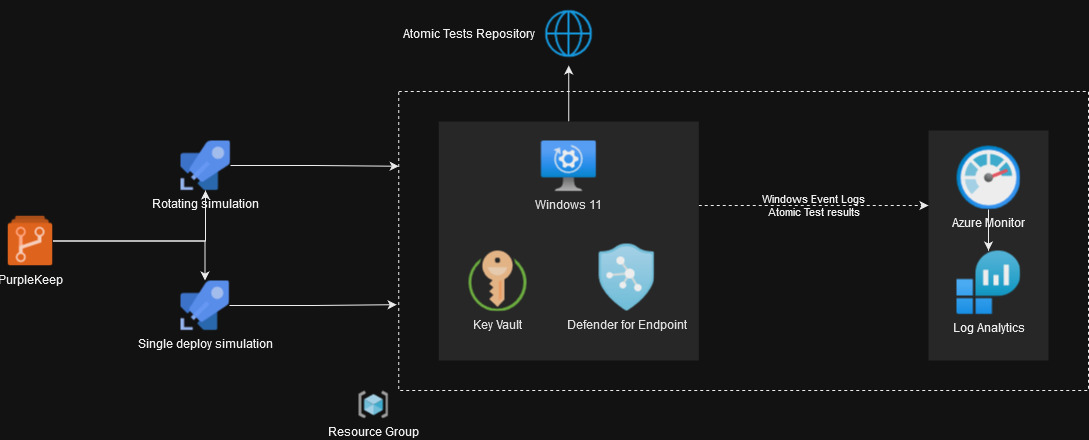This screenshot has width=1089, height=440.
Task: Click the "Log Analytics" label
Action: [x=988, y=328]
